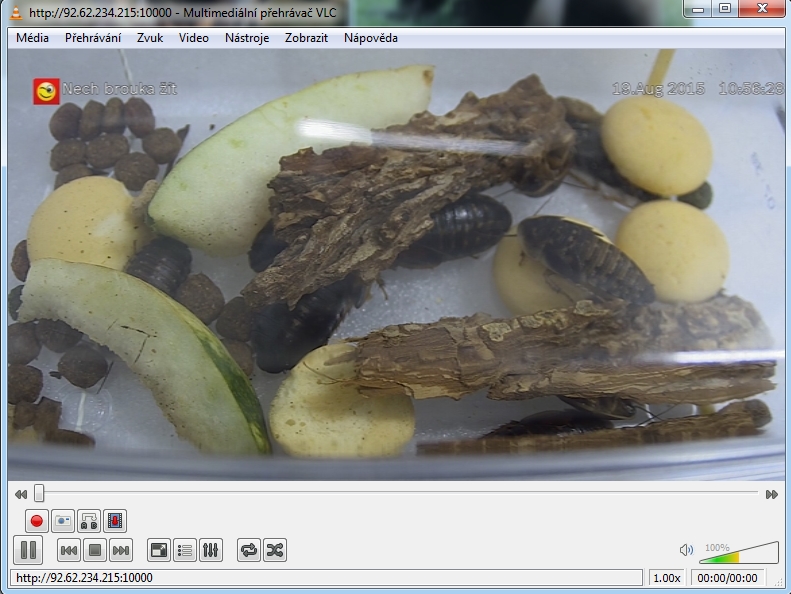Open the Video menu

click(x=194, y=38)
